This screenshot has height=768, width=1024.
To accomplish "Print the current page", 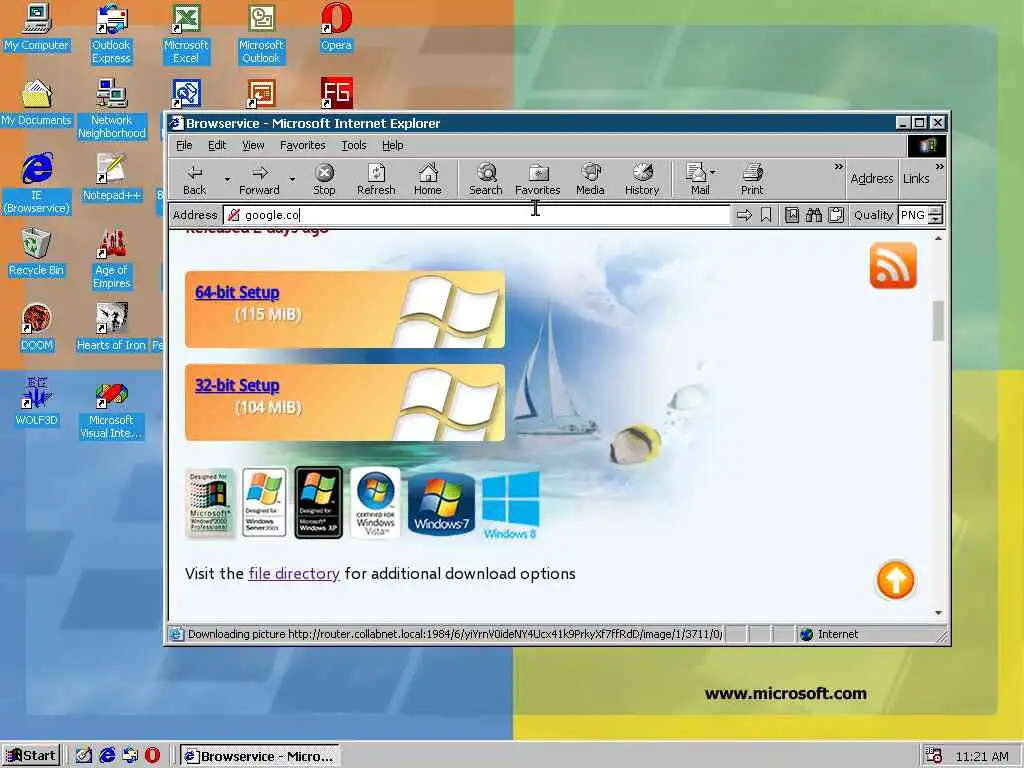I will [752, 180].
